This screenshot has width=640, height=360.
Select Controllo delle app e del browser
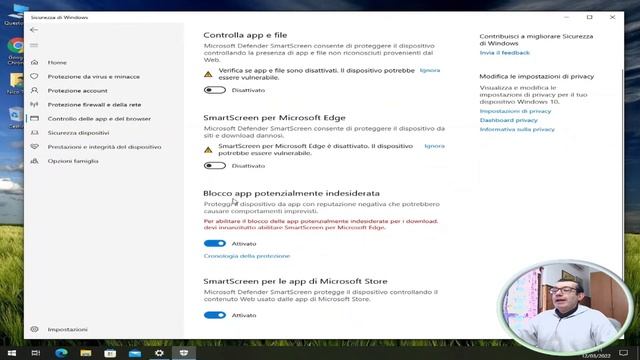(99, 119)
